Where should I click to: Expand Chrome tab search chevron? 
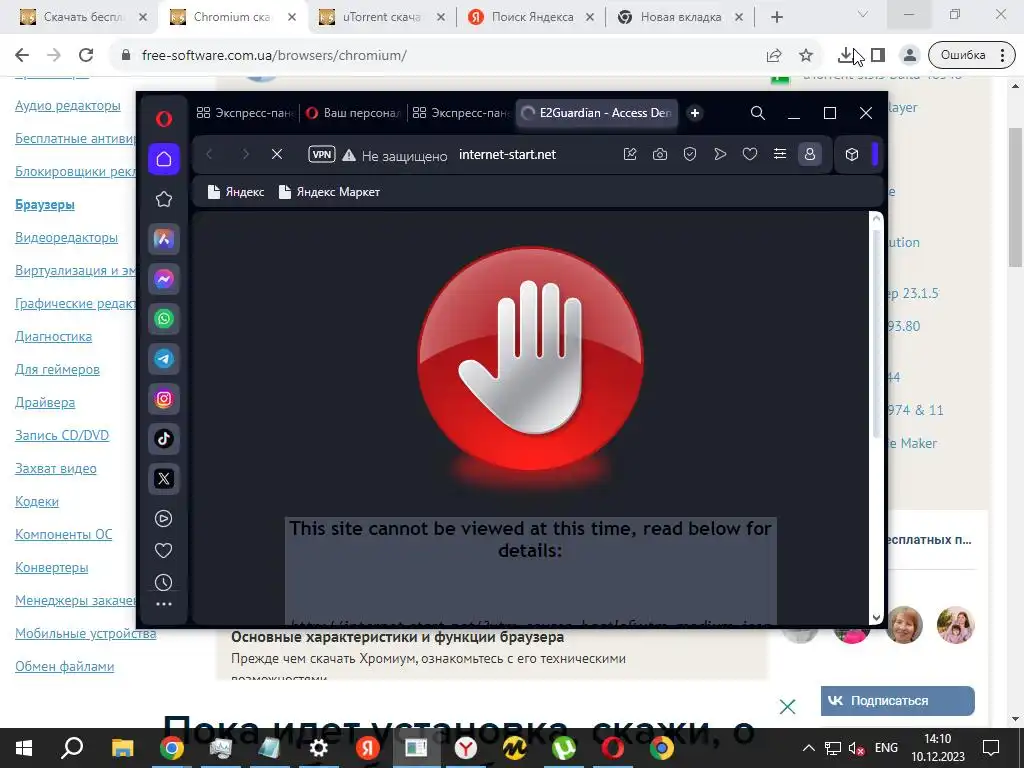pos(863,14)
